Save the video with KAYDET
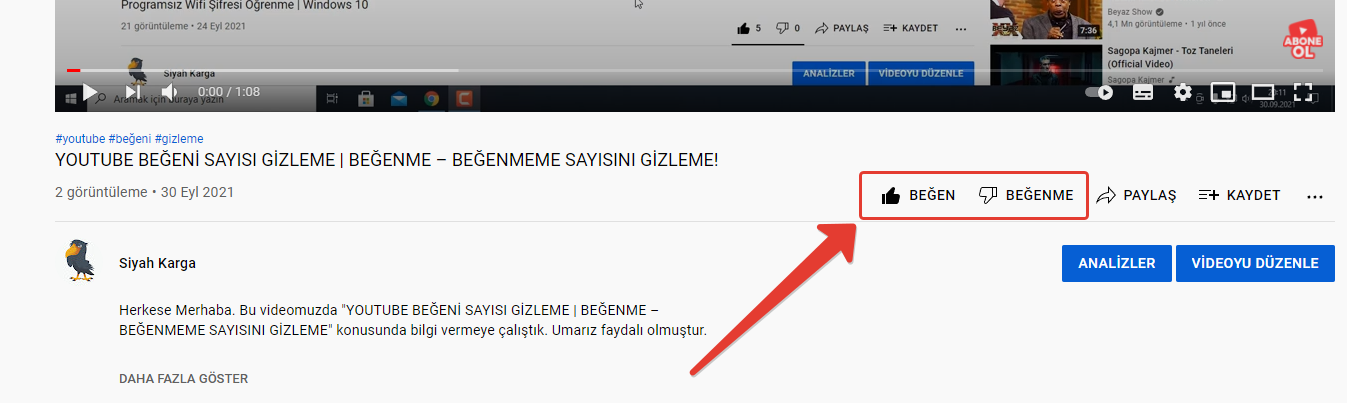This screenshot has width=1347, height=403. click(x=1239, y=195)
